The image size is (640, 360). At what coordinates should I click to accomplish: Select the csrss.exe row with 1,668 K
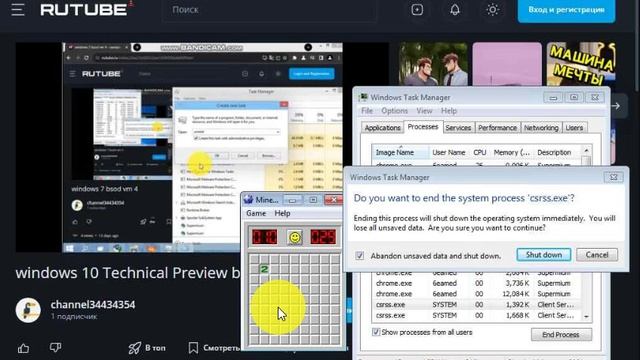[x=476, y=315]
